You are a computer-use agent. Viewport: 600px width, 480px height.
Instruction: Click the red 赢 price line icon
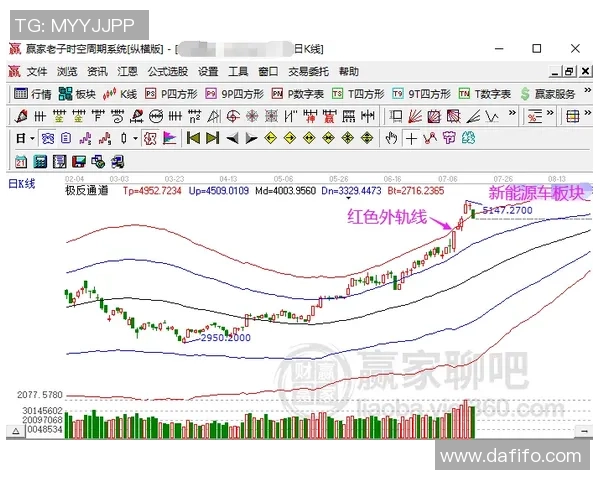pos(329,116)
